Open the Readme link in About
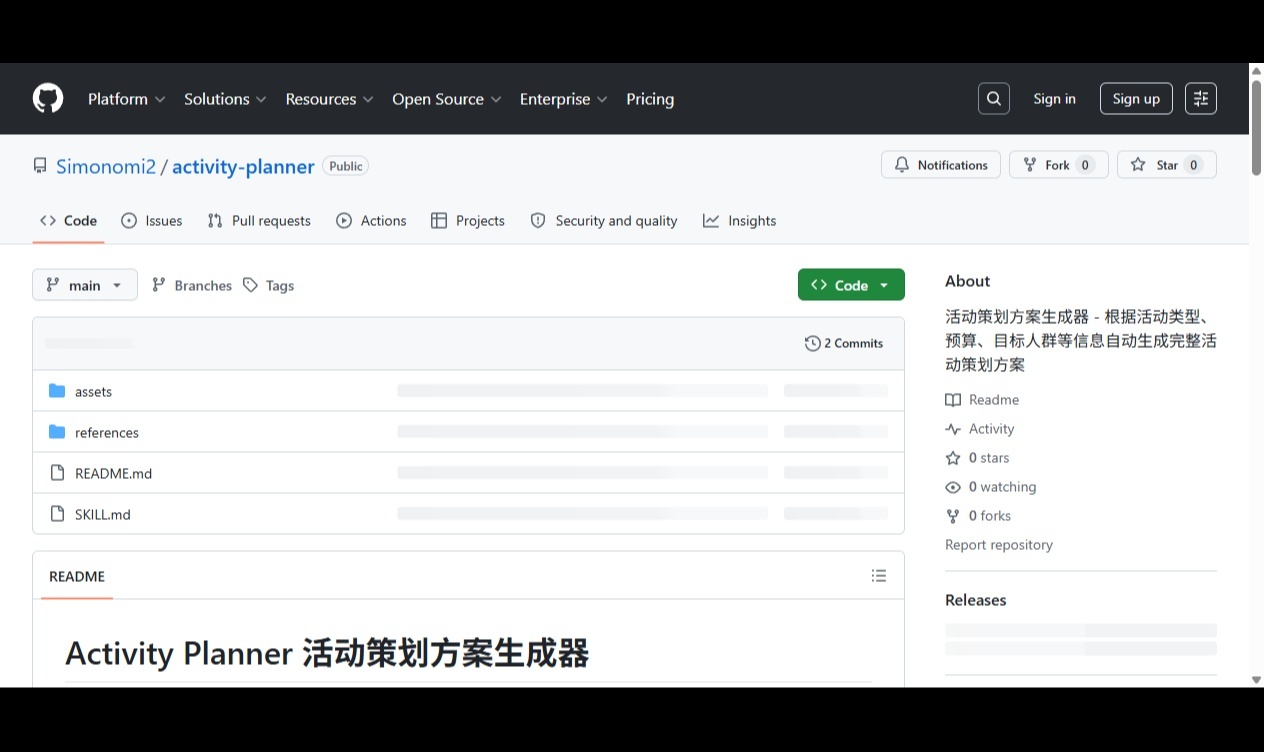Viewport: 1264px width, 752px height. (x=982, y=399)
